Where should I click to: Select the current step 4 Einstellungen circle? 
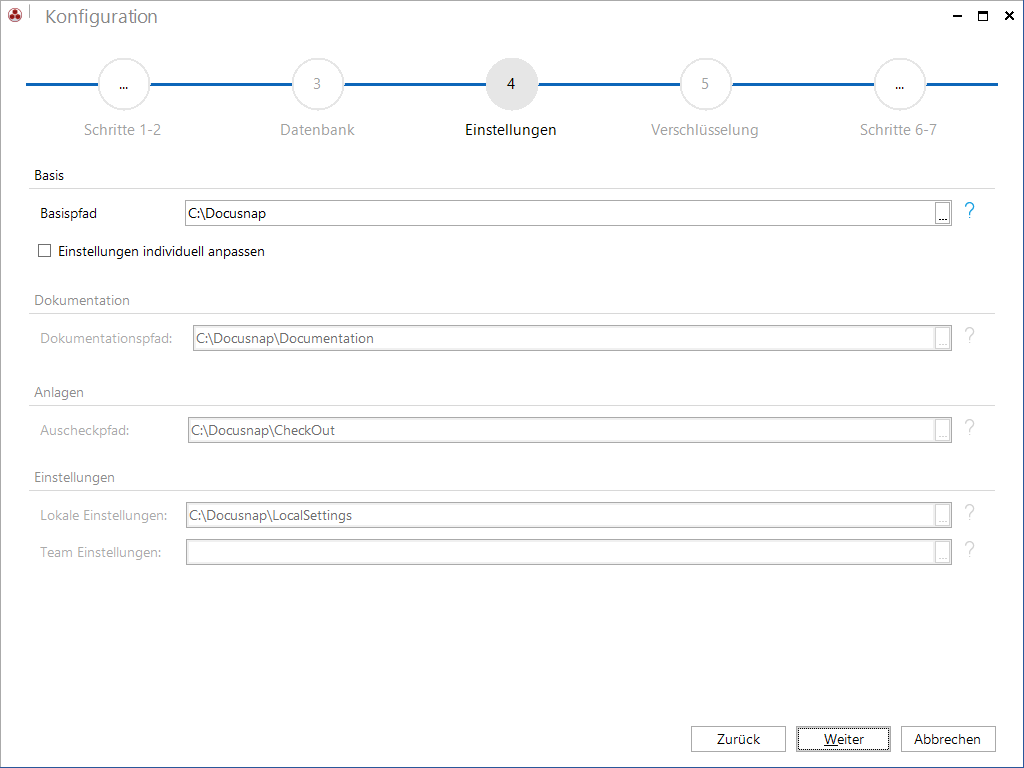511,84
